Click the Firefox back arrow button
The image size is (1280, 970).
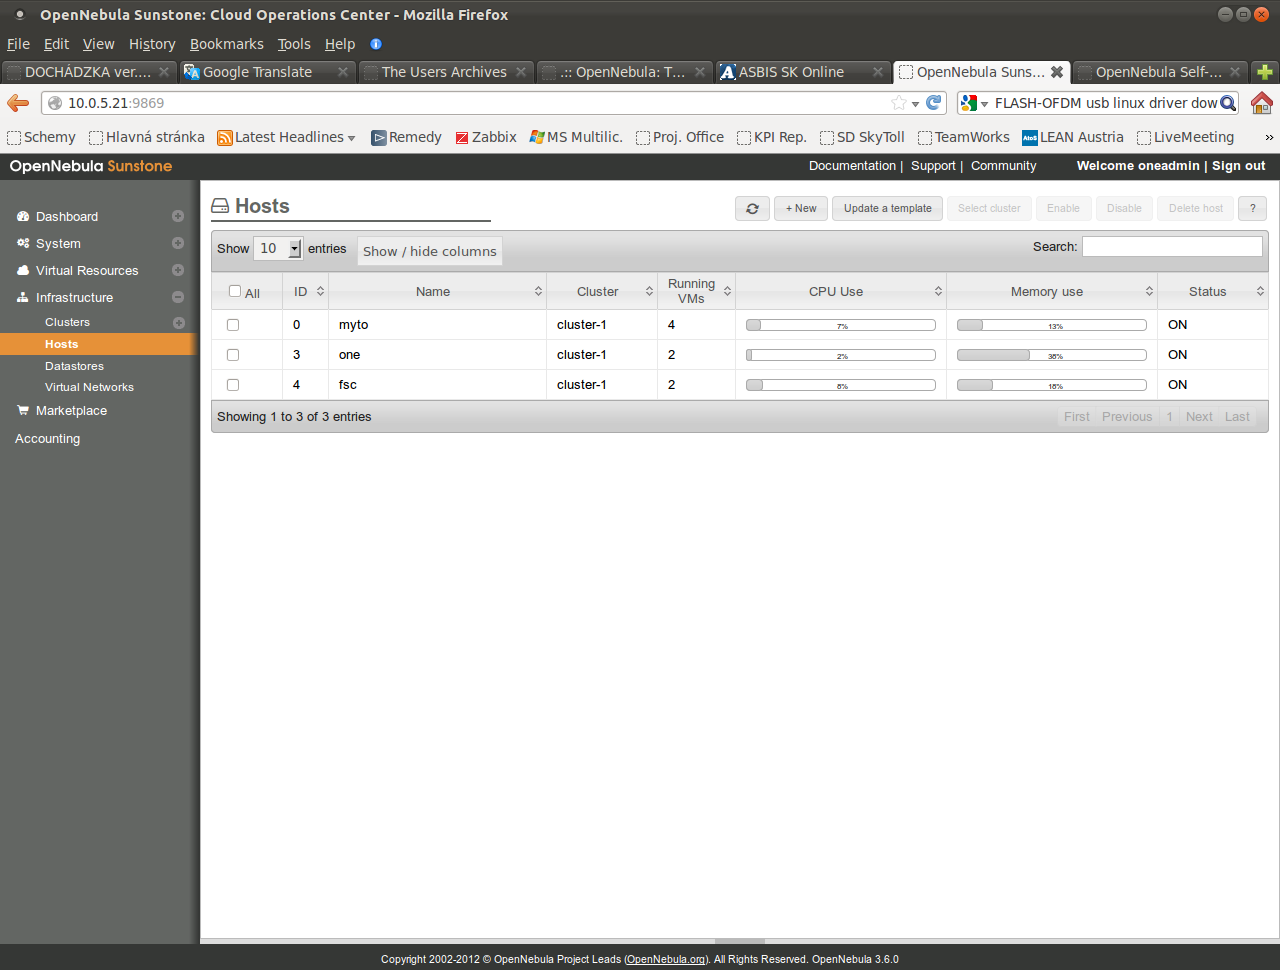pos(18,102)
